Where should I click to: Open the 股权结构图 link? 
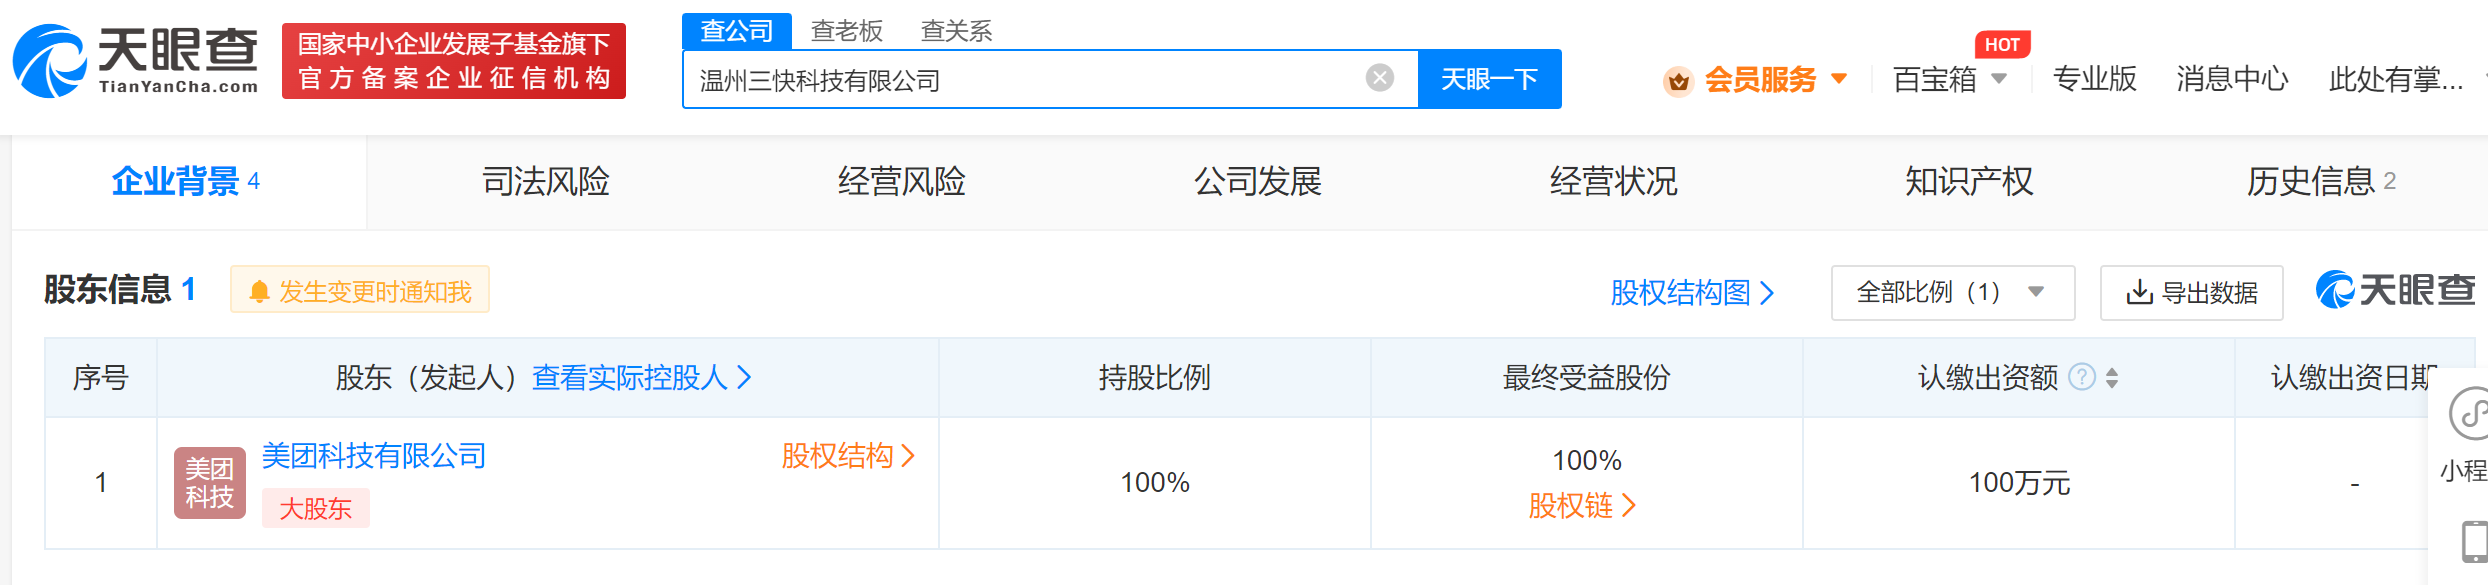[1692, 293]
